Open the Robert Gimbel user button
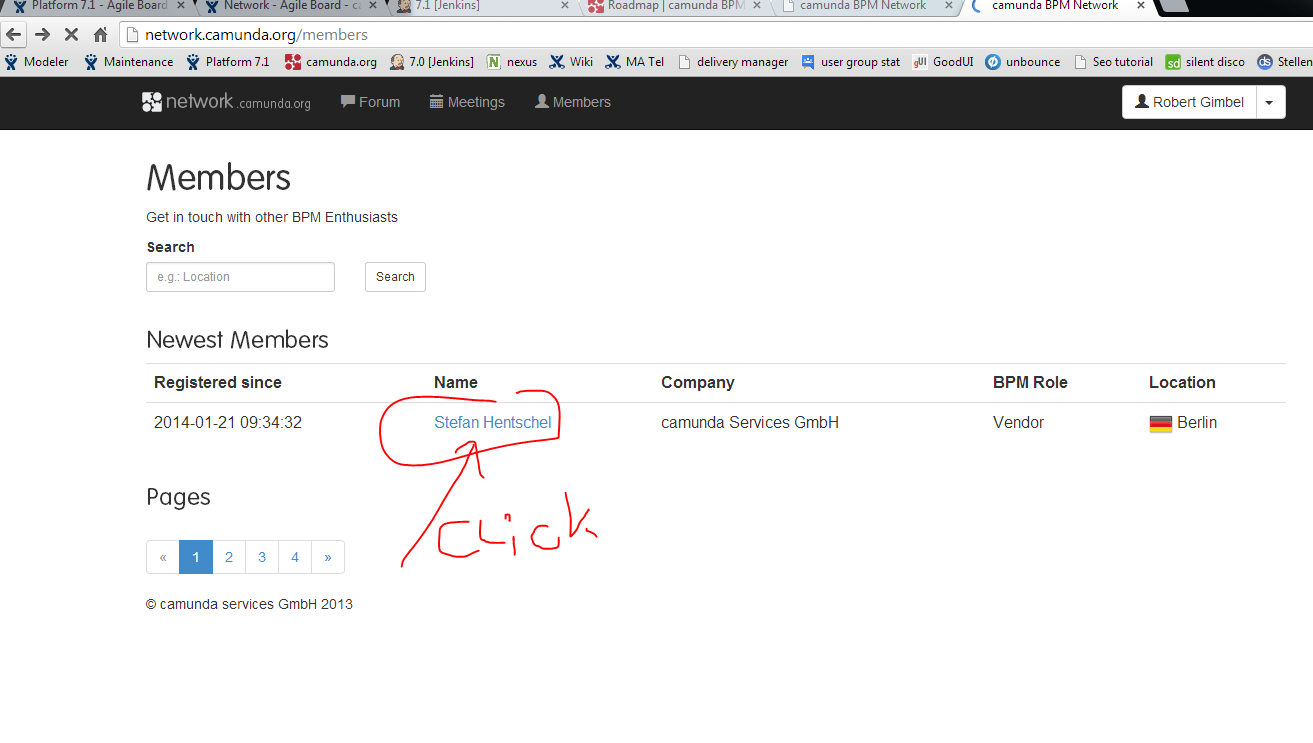 tap(1188, 102)
